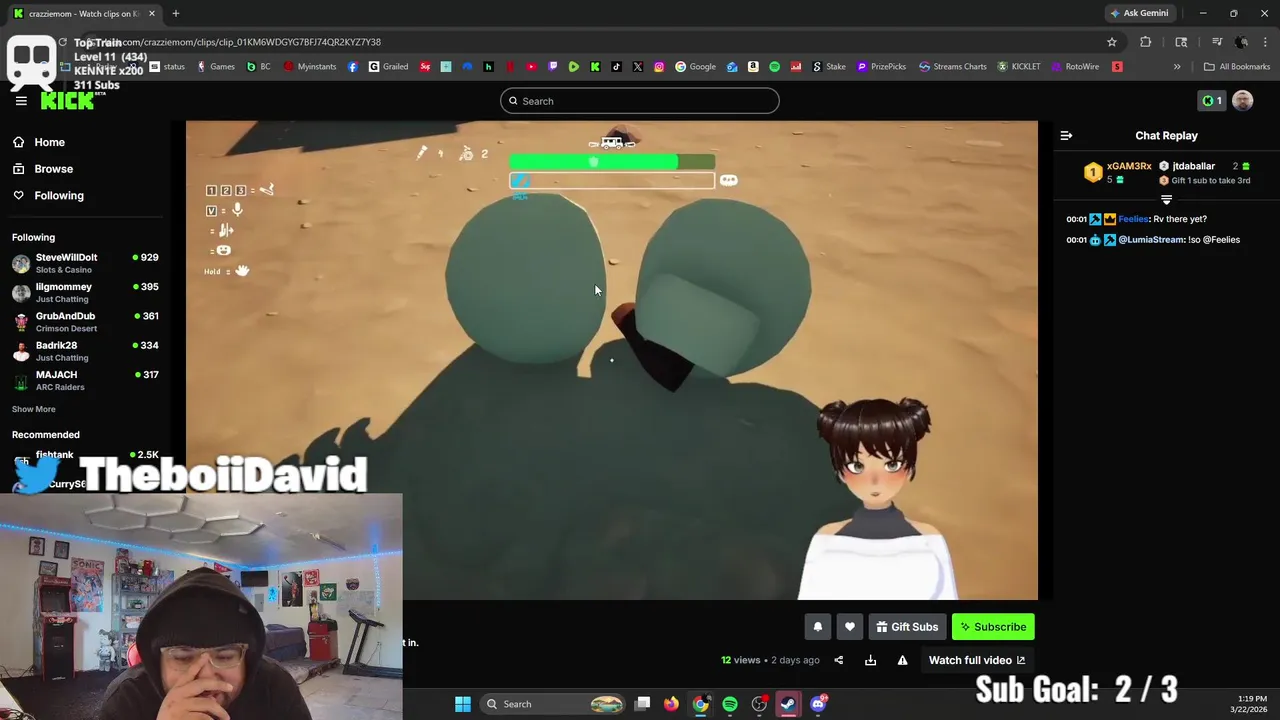This screenshot has height=720, width=1280.
Task: Open PrizePicks bookmark
Action: click(881, 67)
